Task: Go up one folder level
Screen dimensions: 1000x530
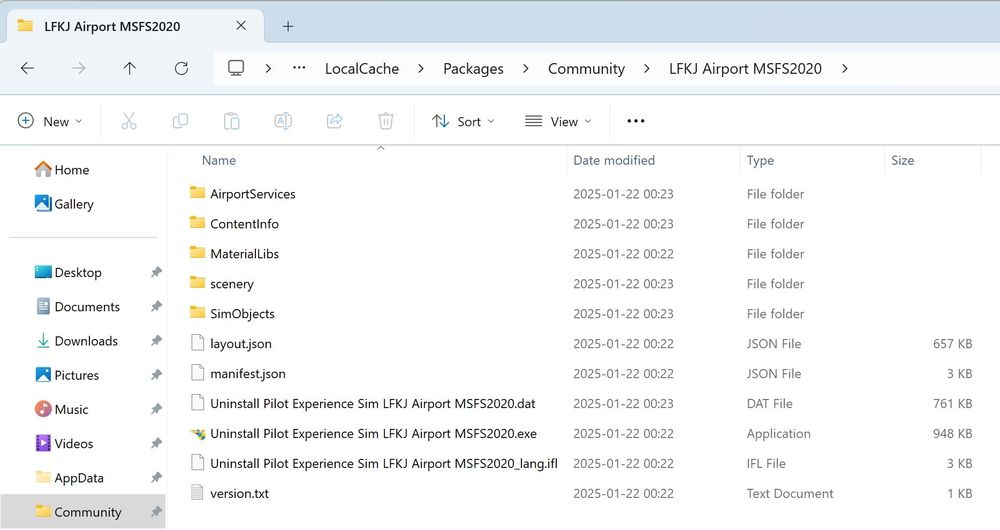Action: 129,68
